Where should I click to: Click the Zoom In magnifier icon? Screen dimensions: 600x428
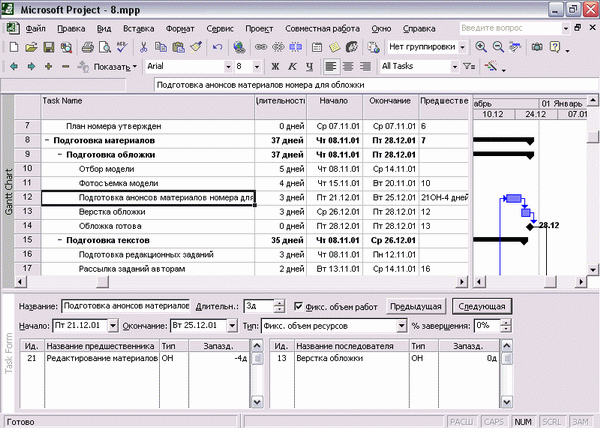(481, 47)
